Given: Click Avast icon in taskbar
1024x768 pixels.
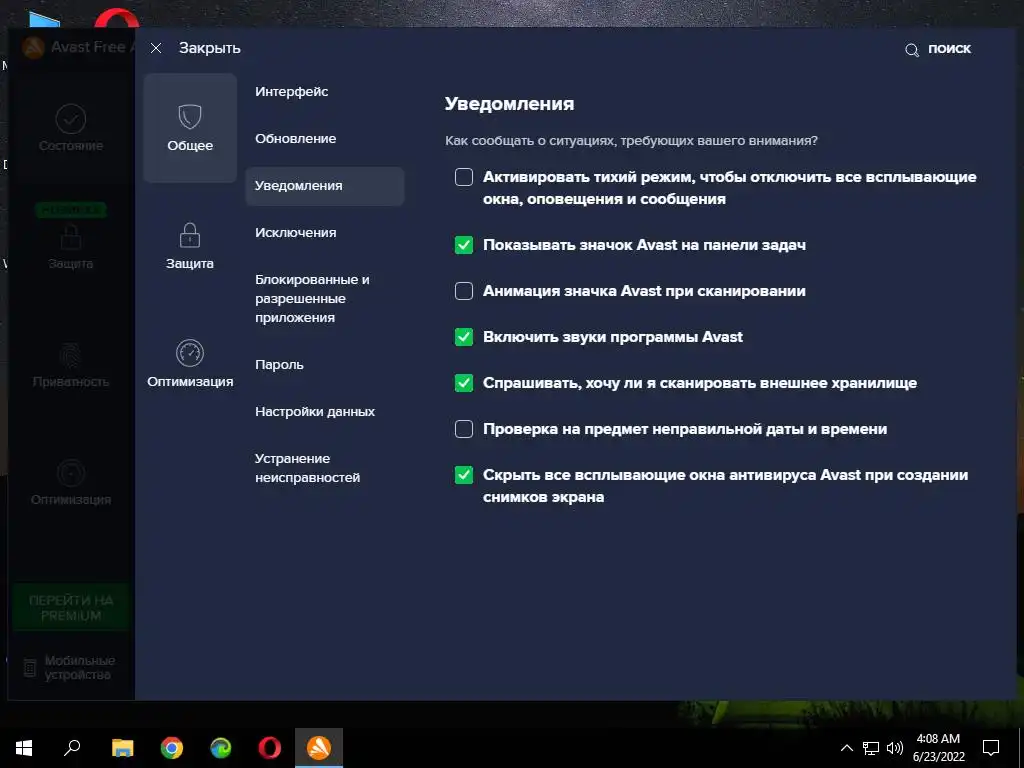Looking at the screenshot, I should 319,748.
